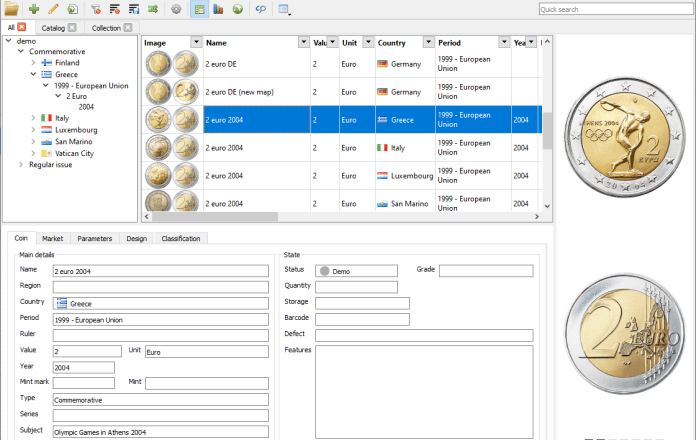Close the Catalog tab
This screenshot has width=696, height=440.
pyautogui.click(x=72, y=28)
